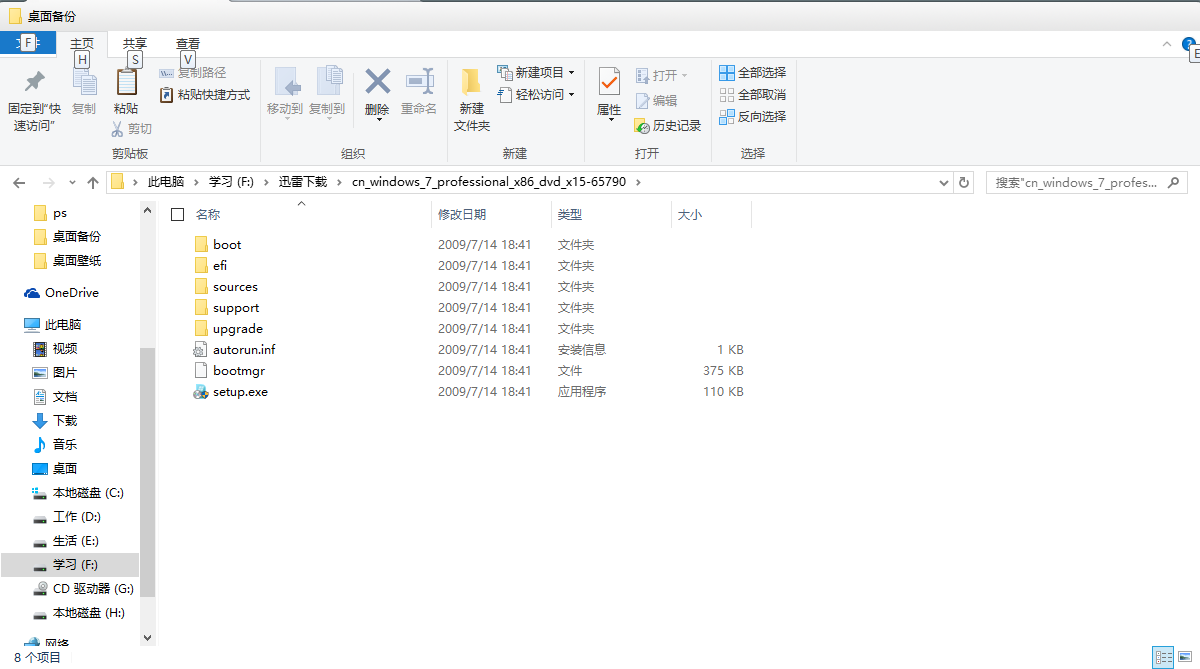This screenshot has width=1200, height=669.
Task: Click 全部选择 select all
Action: click(x=753, y=73)
